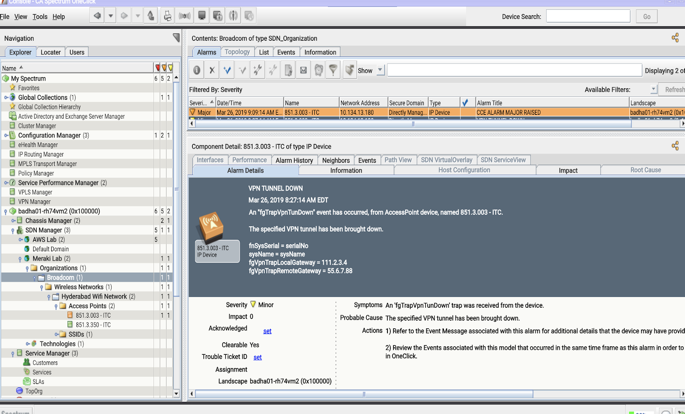Expand the SSIDs tree node

[x=56, y=335]
